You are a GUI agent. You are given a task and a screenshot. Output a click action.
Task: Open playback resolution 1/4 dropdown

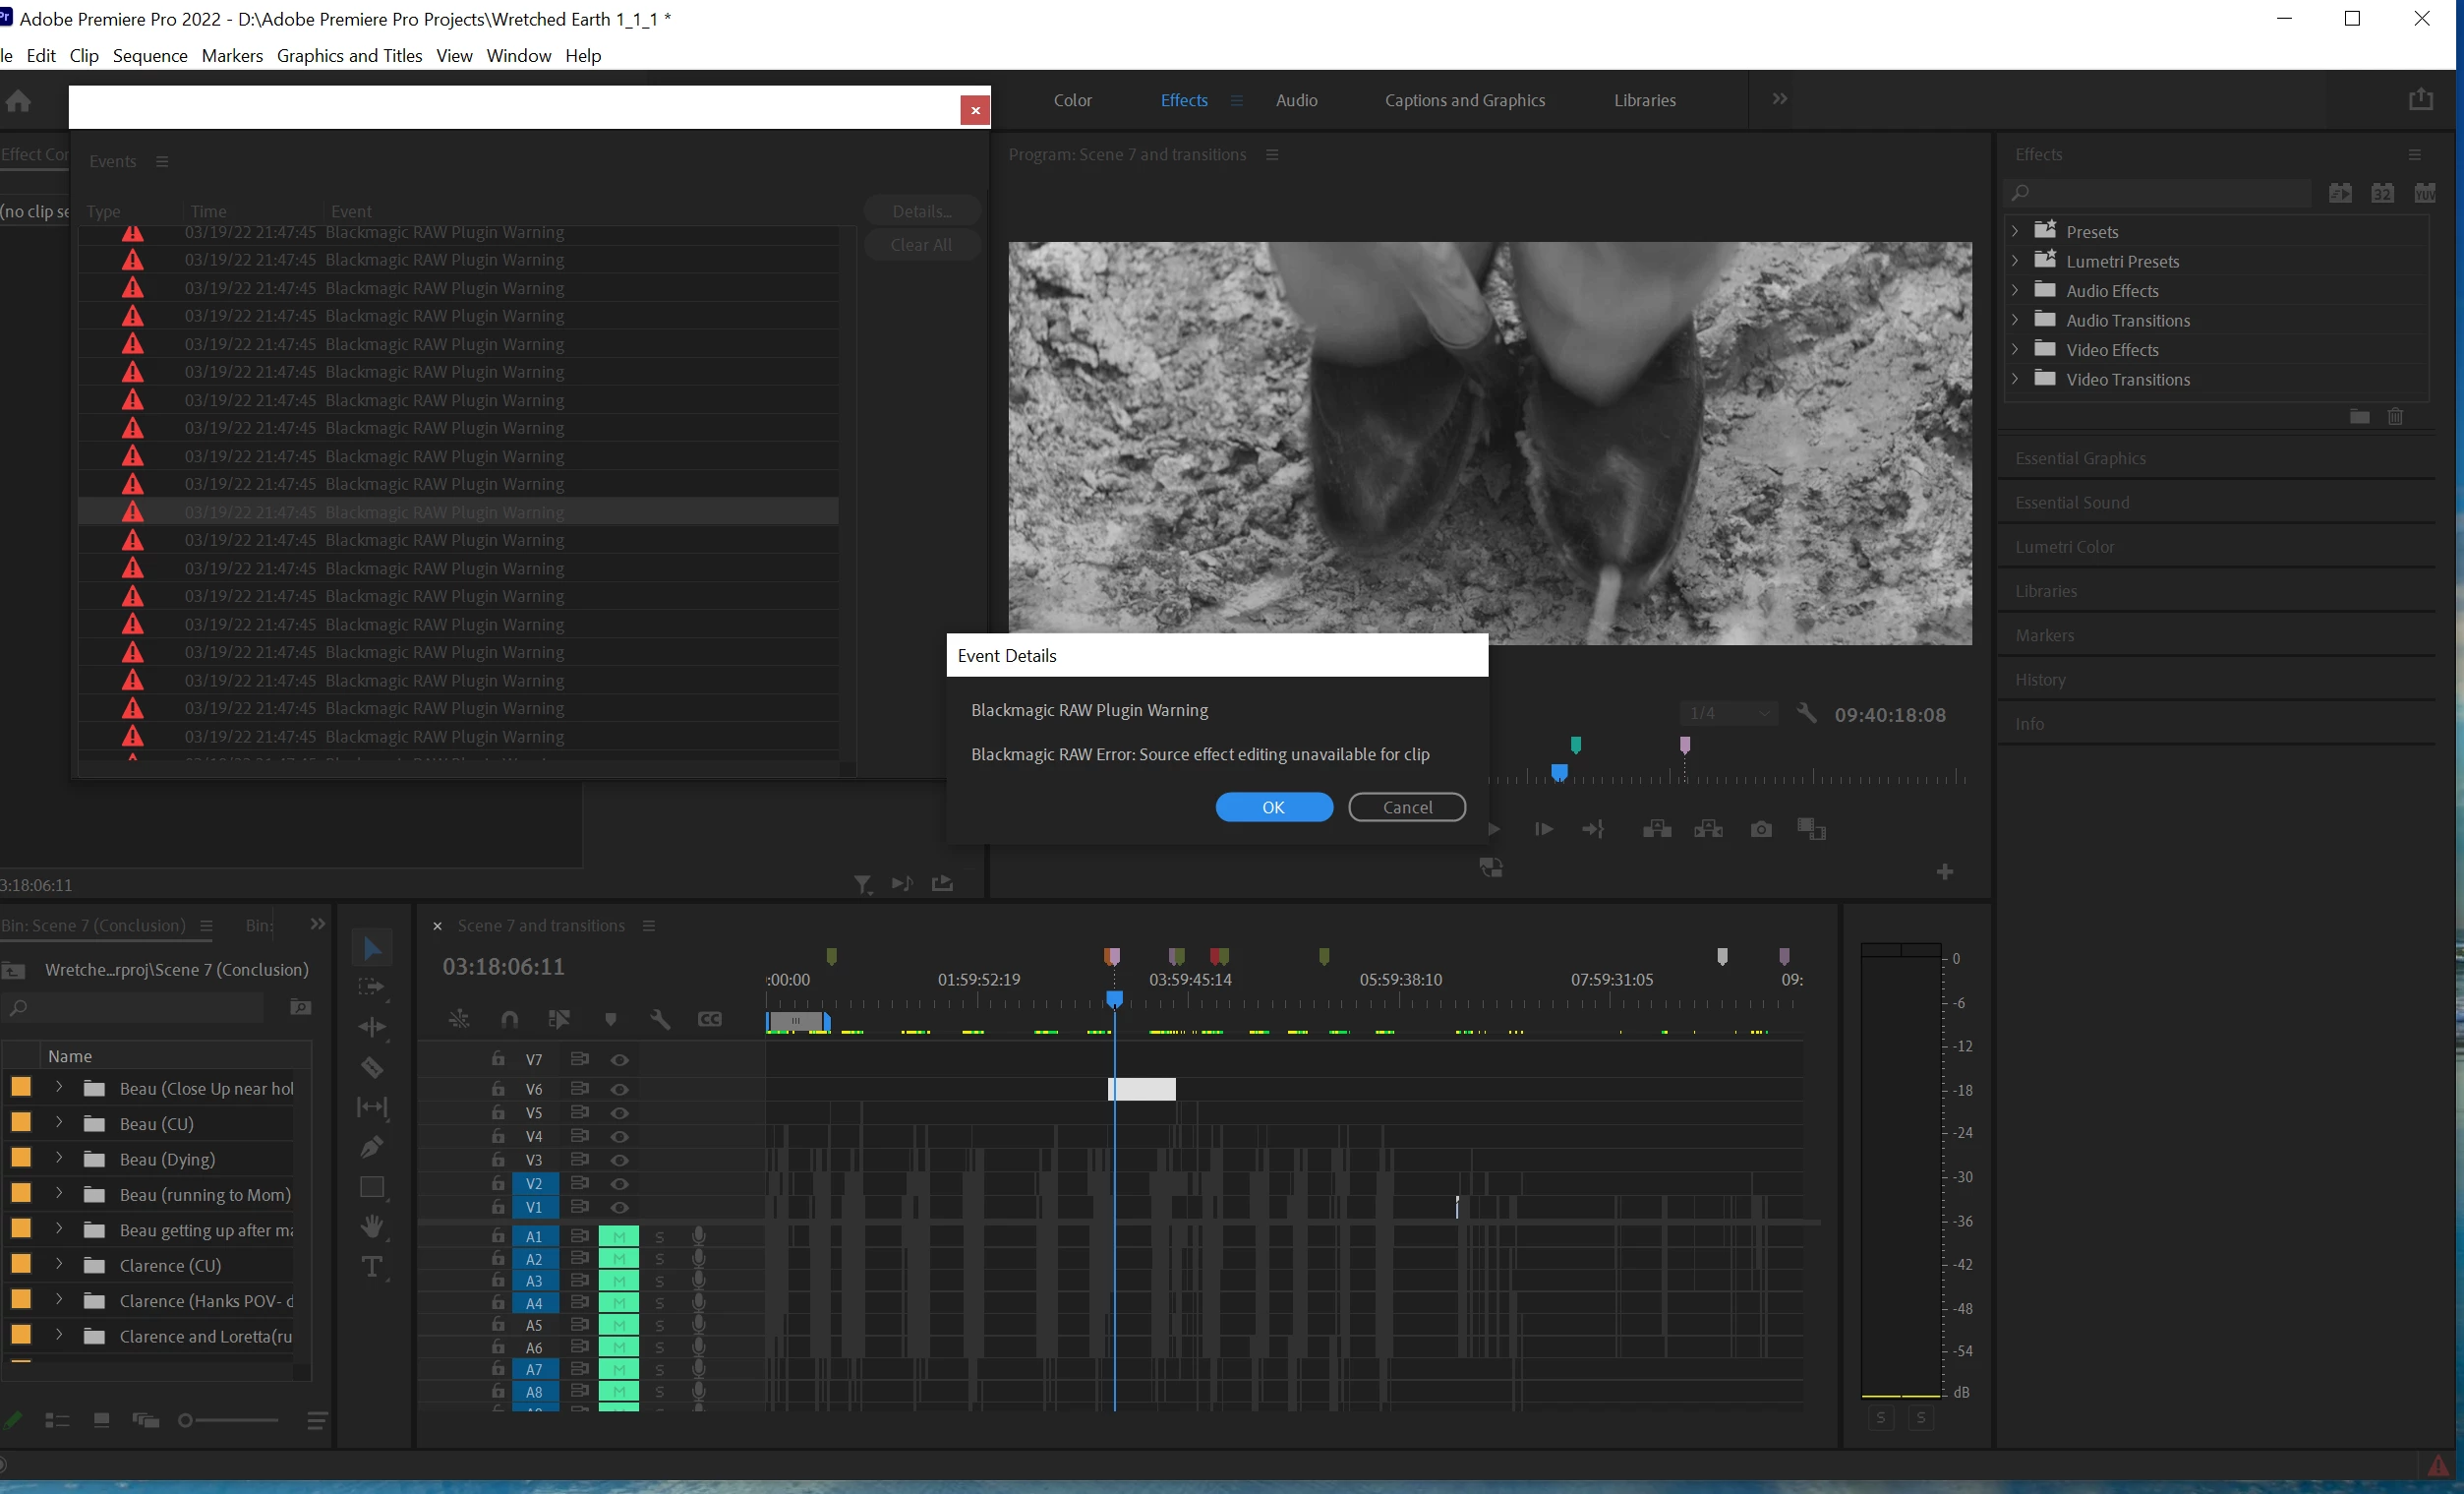(x=1729, y=714)
